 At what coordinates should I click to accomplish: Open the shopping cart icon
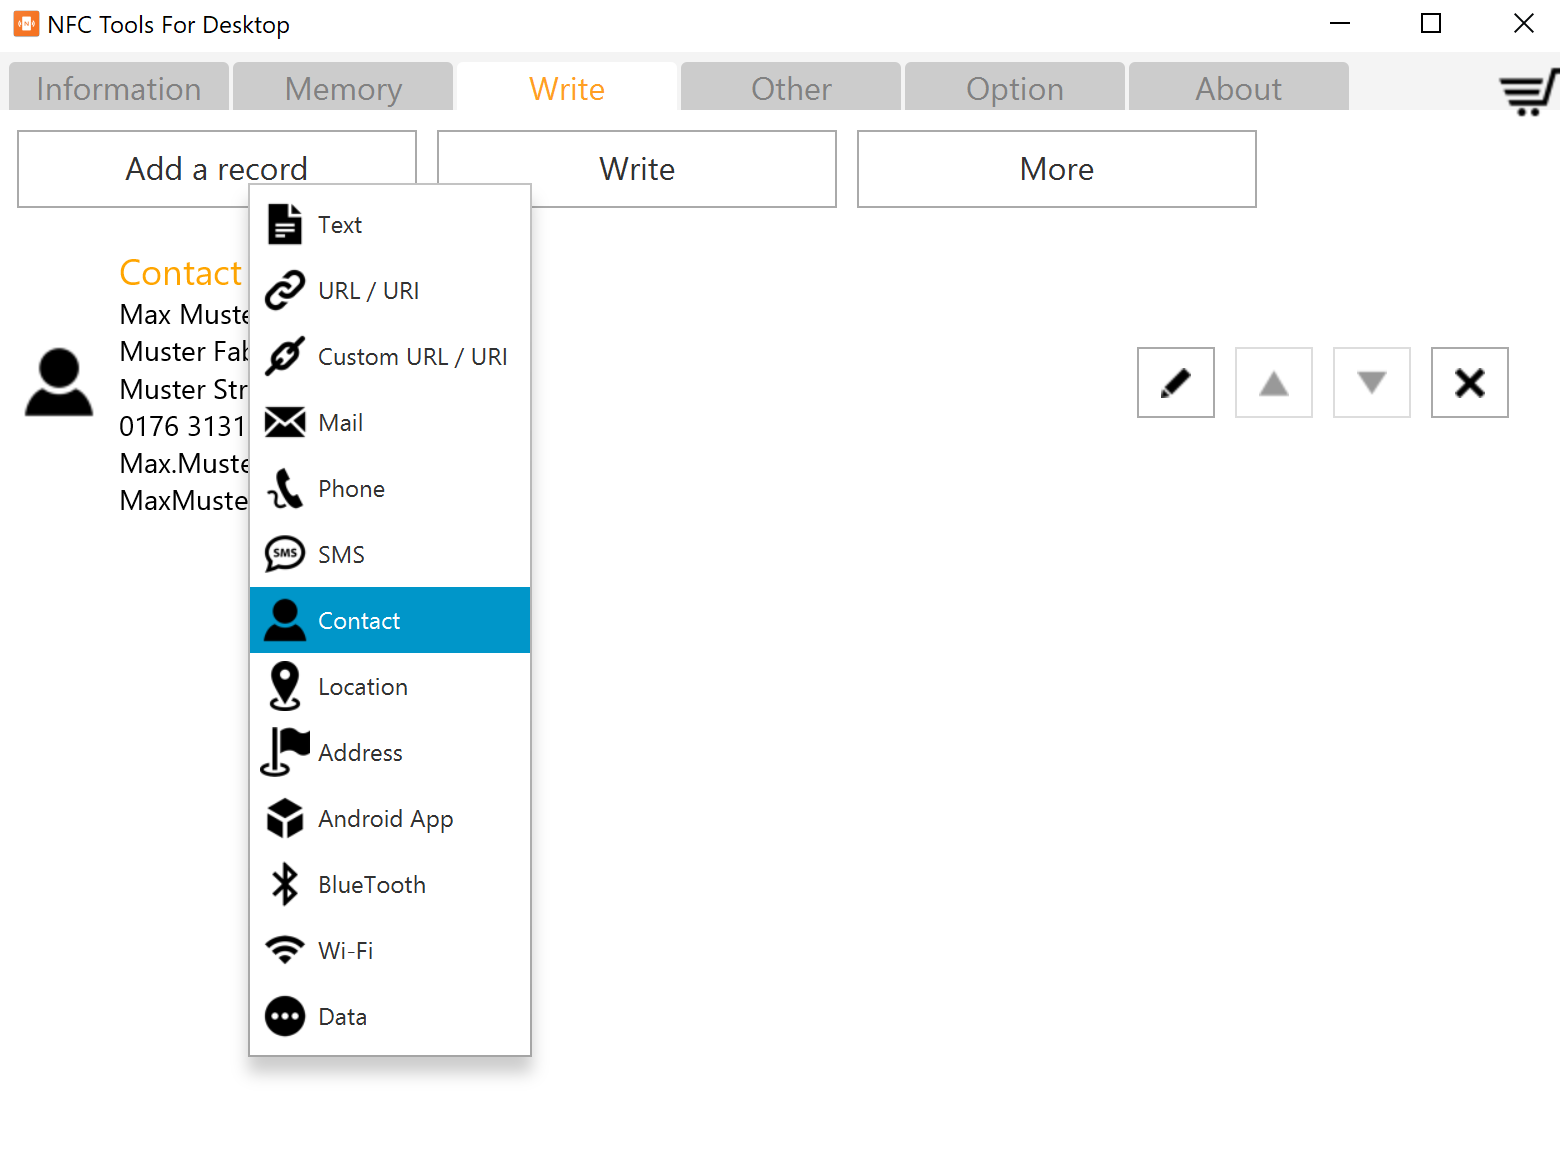click(1527, 92)
